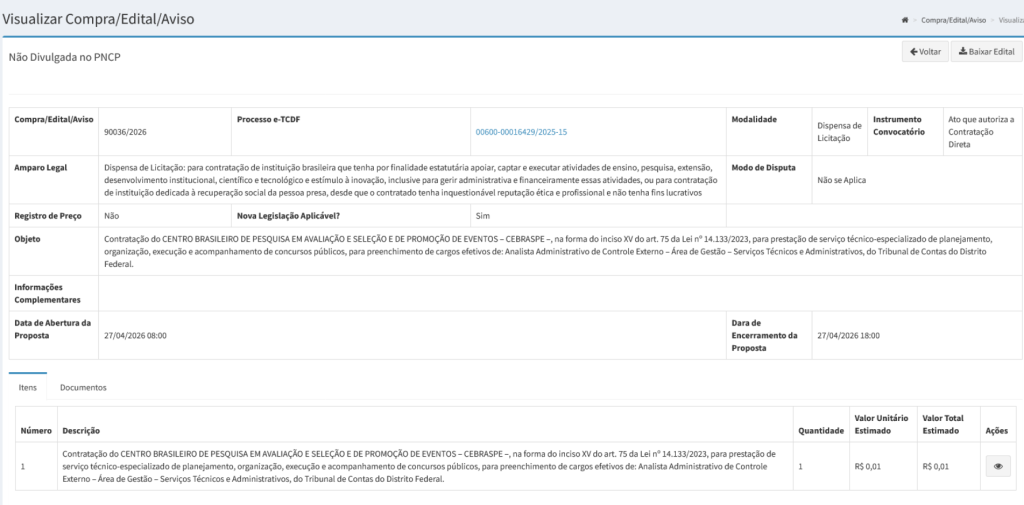The height and width of the screenshot is (505, 1024).
Task: Click the opening date 27/04/2026 08:00
Action: pos(135,336)
